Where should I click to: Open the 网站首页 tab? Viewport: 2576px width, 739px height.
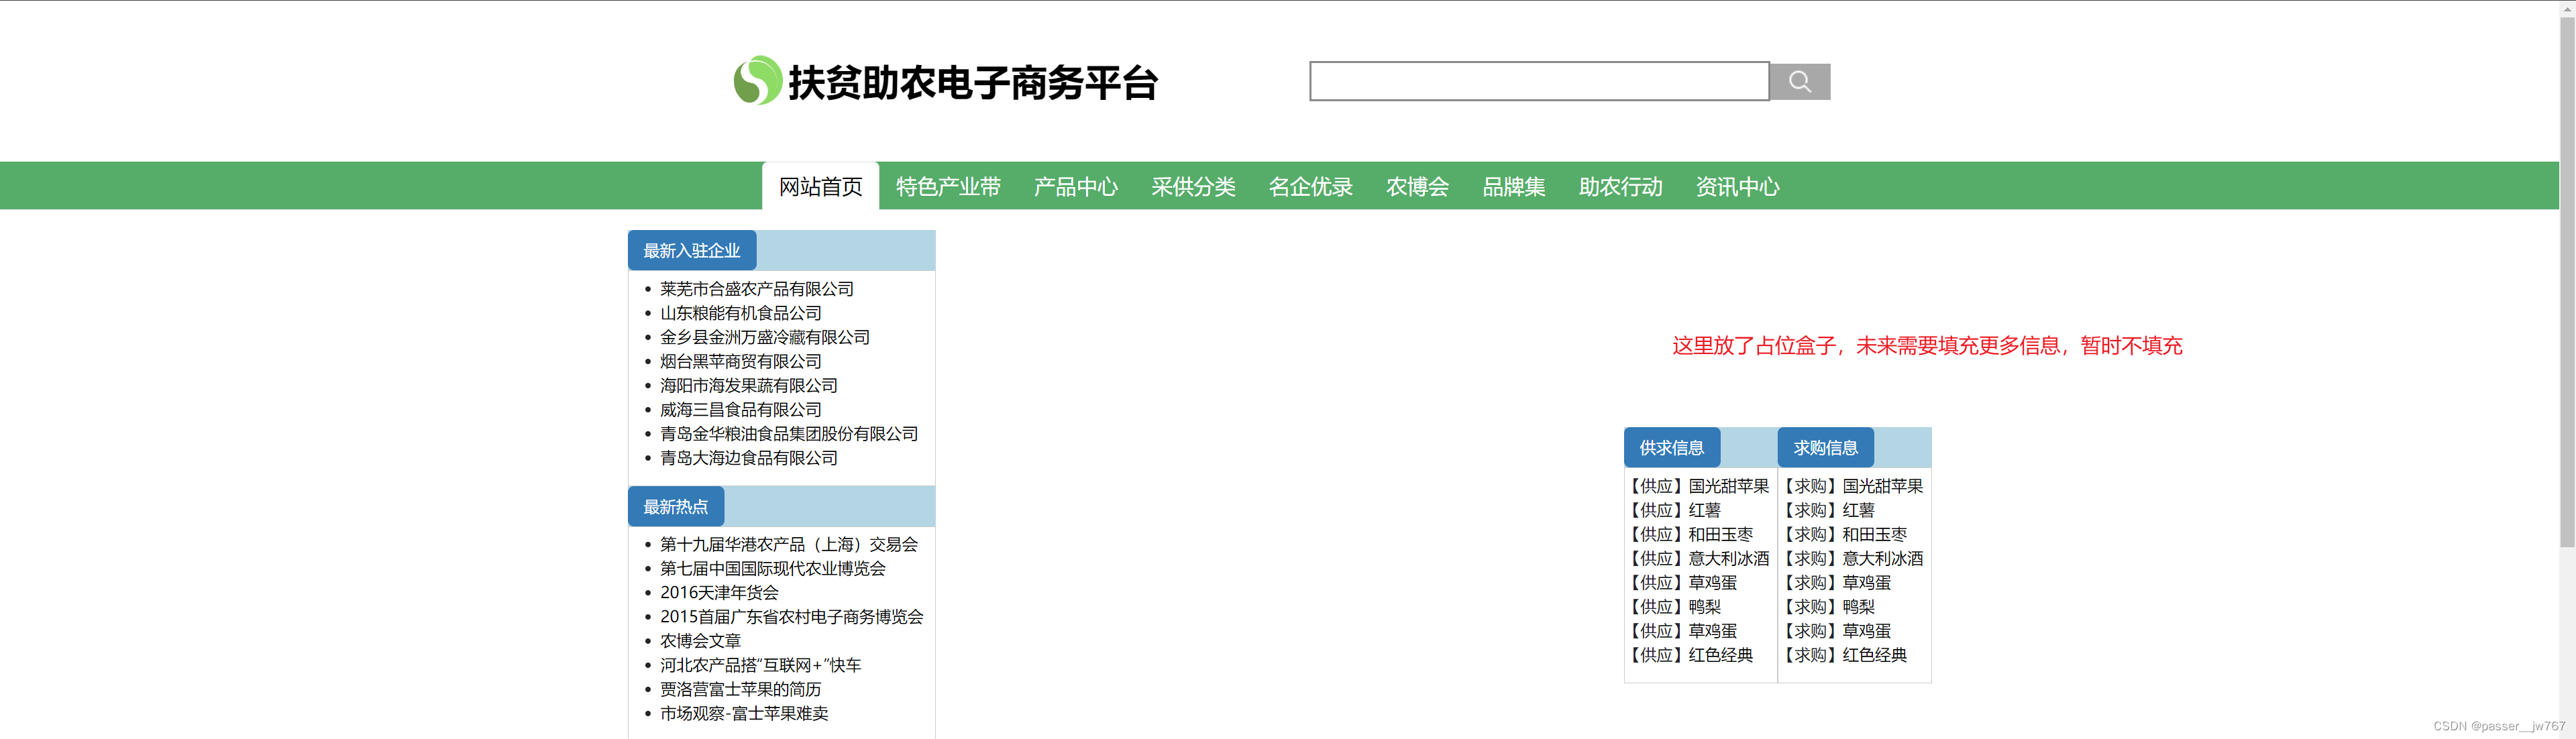[820, 186]
